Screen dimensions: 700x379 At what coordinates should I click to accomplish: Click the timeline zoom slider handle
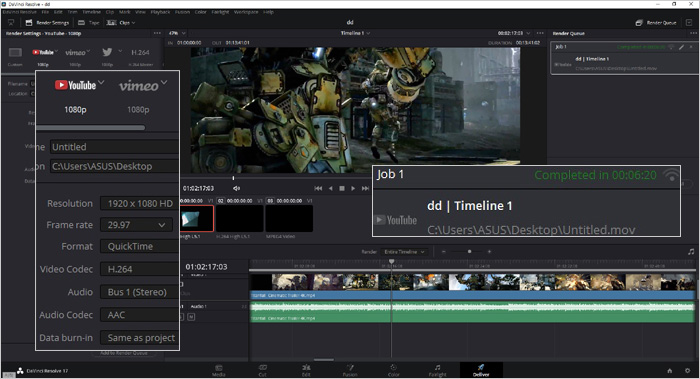pyautogui.click(x=469, y=252)
